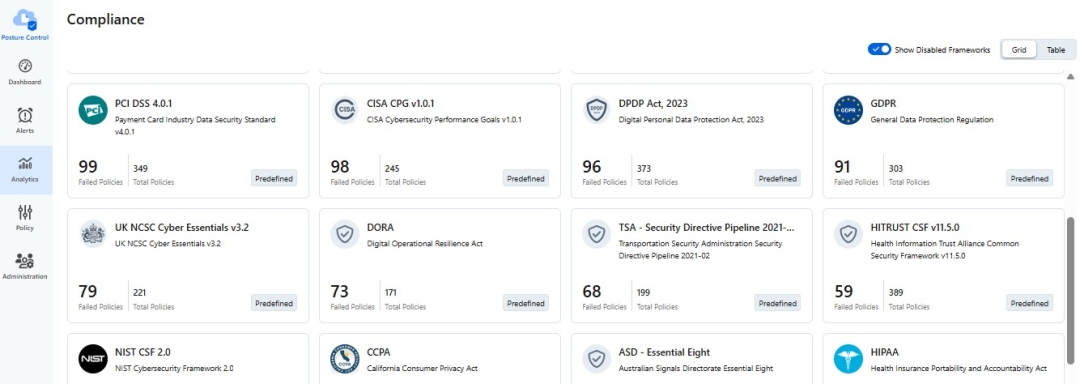Select the Analytics chart icon
The image size is (1080, 384).
tap(25, 164)
